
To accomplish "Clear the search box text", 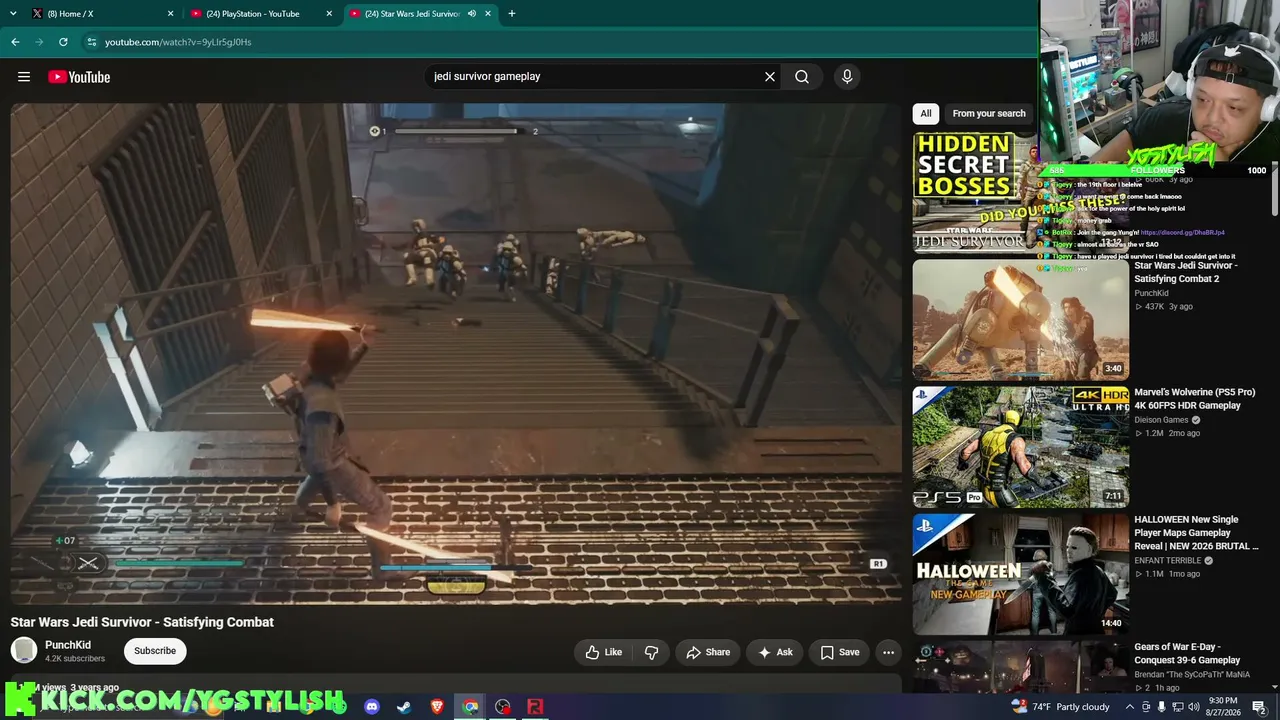I will (770, 77).
